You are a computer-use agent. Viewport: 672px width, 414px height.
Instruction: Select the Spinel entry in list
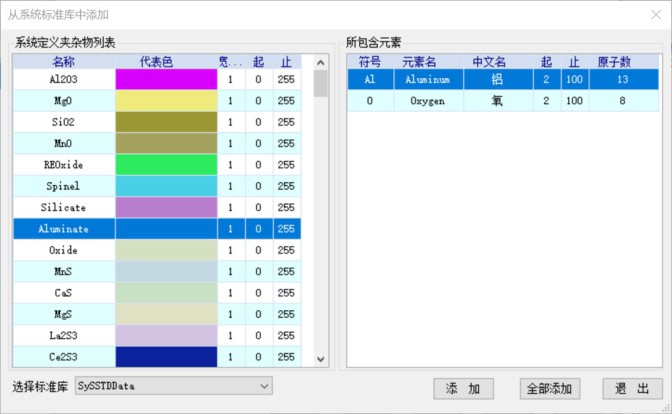pos(64,186)
